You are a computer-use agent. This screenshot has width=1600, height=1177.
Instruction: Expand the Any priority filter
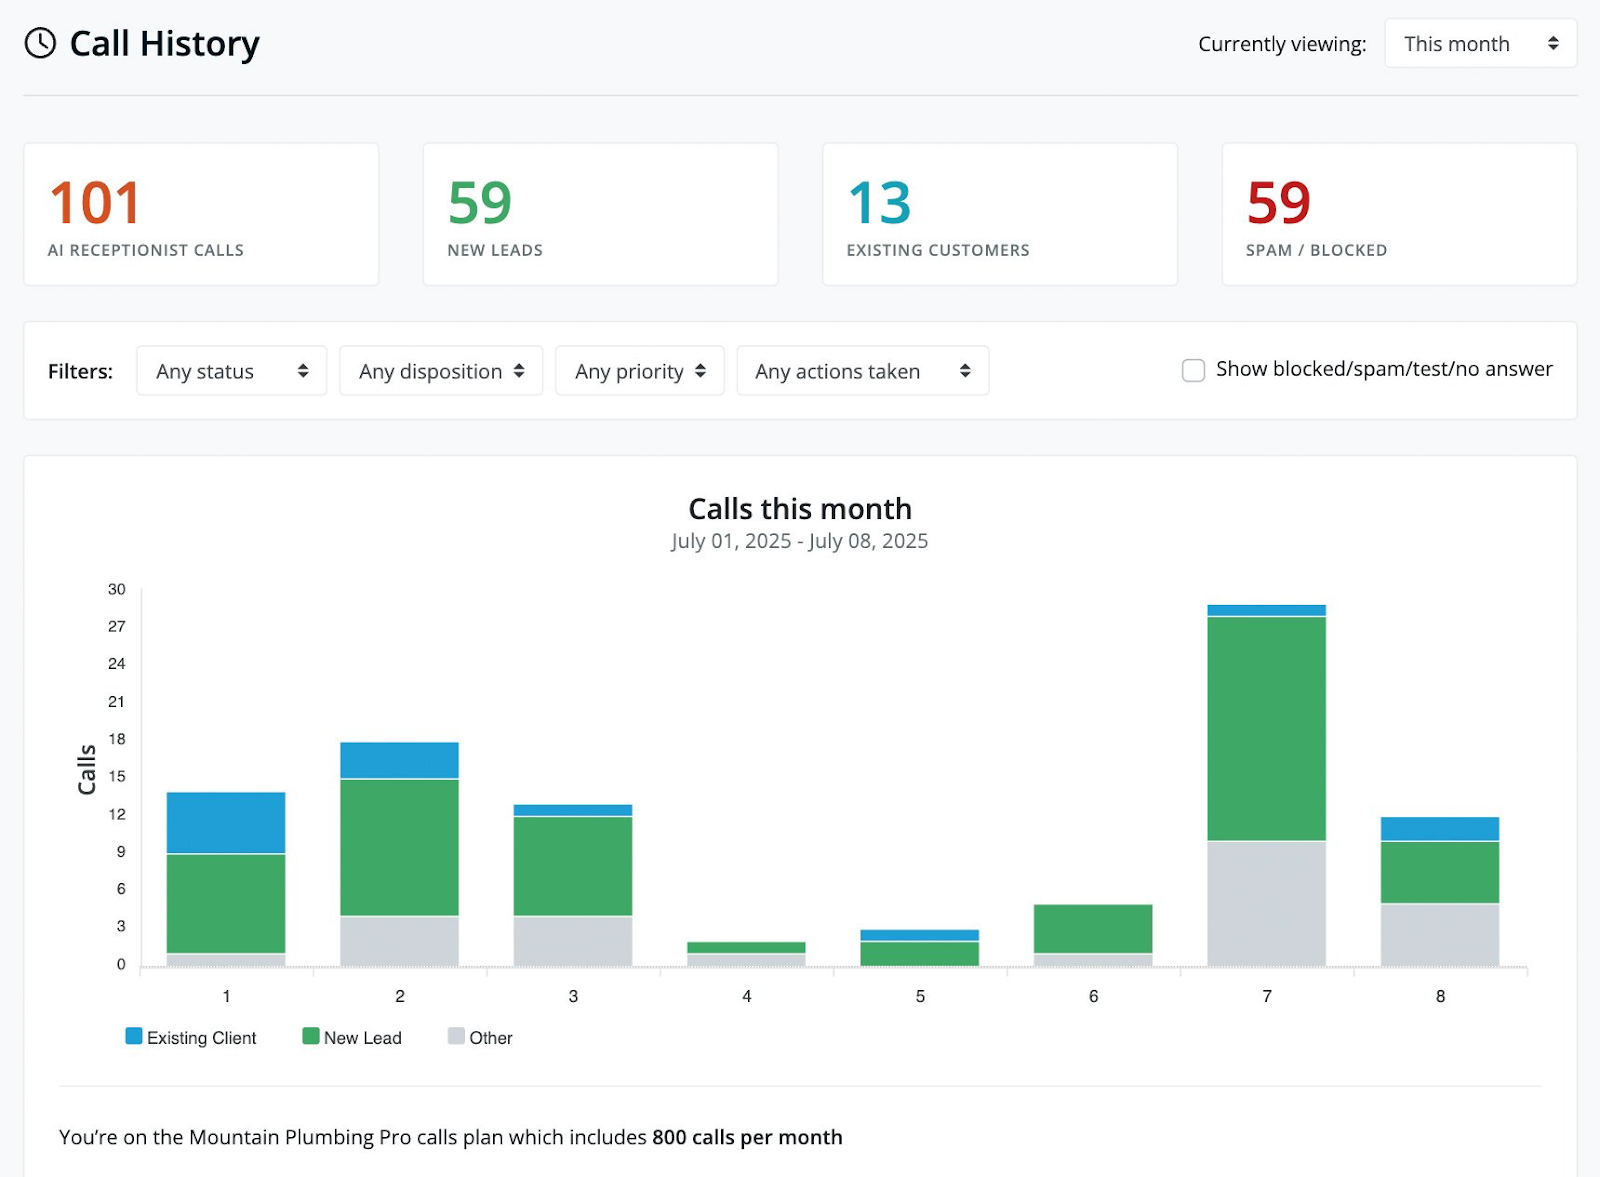pos(639,371)
